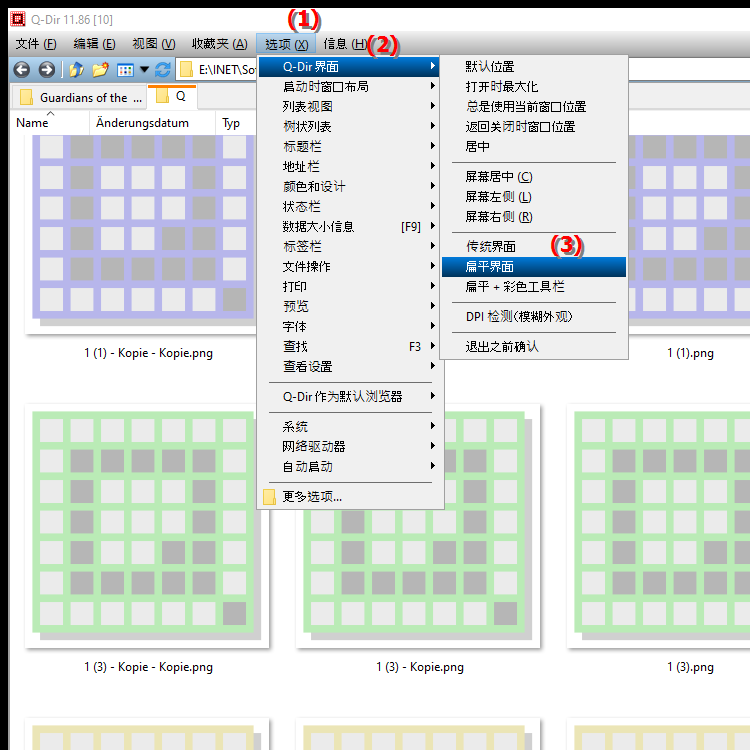This screenshot has height=750, width=750.
Task: Select thumbnail of 1 (3) - Kopie.png
Action: tap(418, 579)
